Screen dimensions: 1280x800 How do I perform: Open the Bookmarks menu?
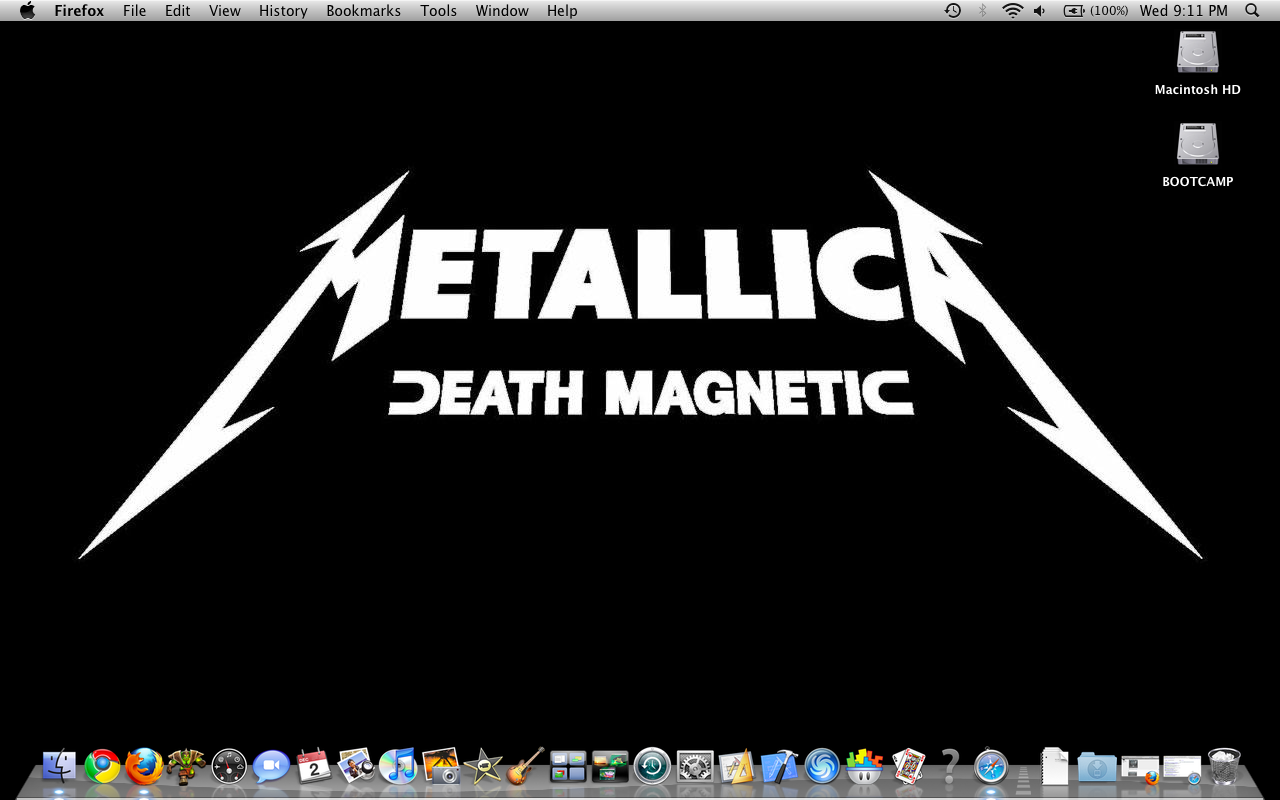363,11
